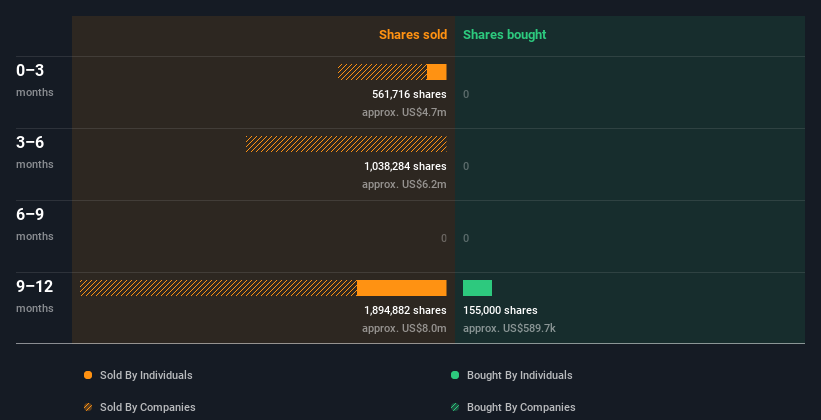The width and height of the screenshot is (821, 420).
Task: Click the green Bought By Individuals legend dot
Action: click(x=455, y=375)
